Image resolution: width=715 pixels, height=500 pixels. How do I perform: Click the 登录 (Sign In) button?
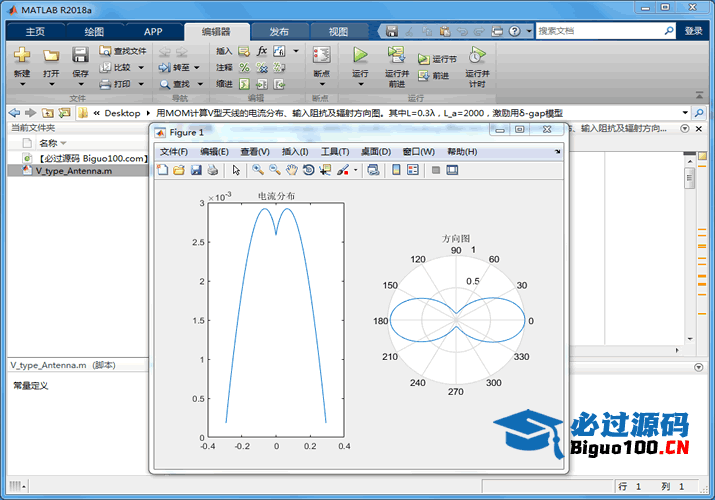[694, 31]
